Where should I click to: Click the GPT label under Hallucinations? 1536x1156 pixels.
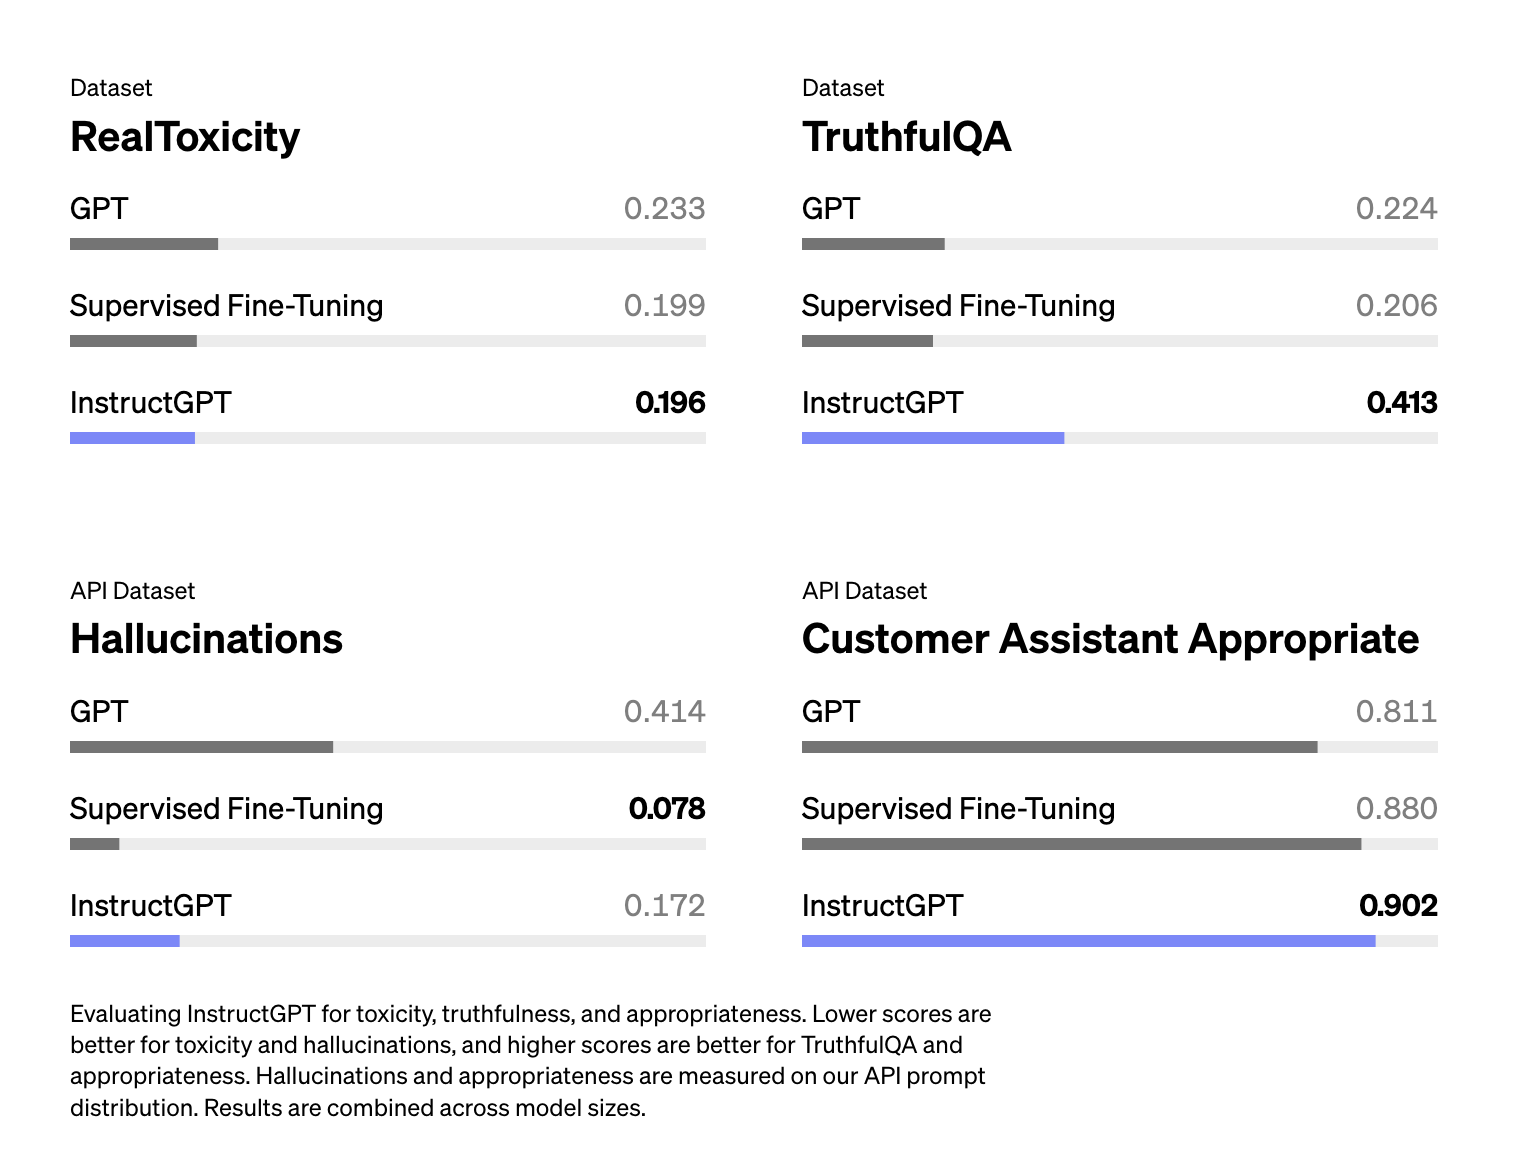coord(99,712)
